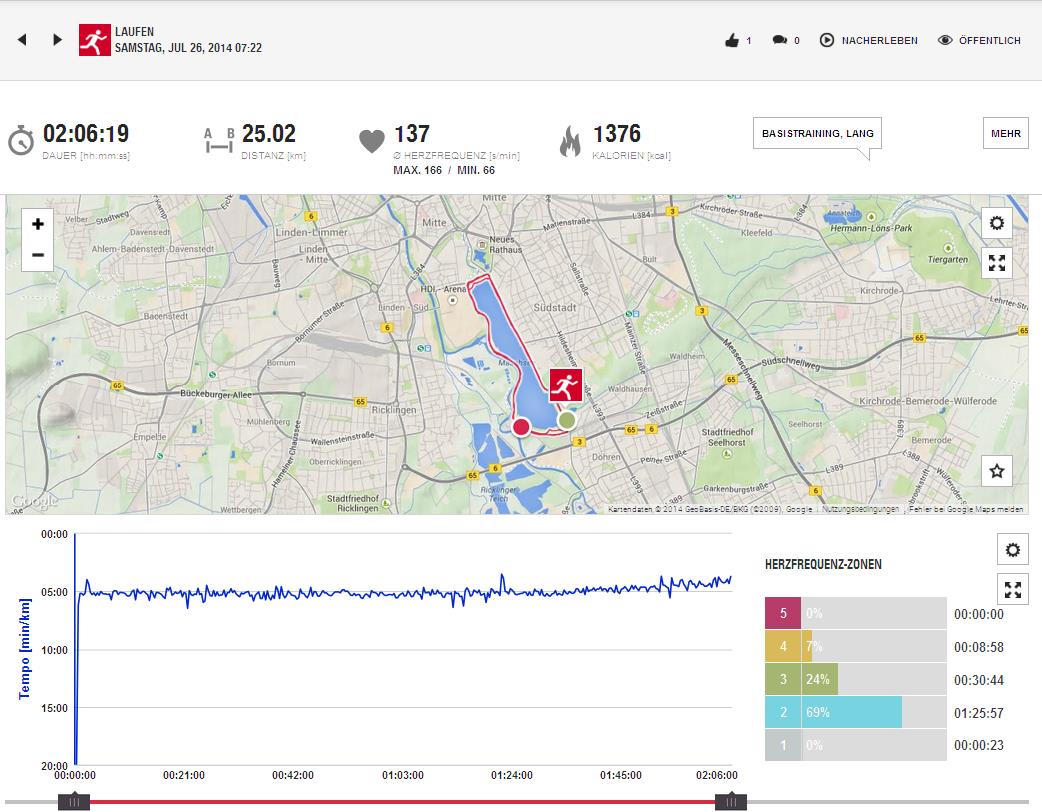Click the star favorite button on map
The height and width of the screenshot is (812, 1042).
[x=996, y=470]
